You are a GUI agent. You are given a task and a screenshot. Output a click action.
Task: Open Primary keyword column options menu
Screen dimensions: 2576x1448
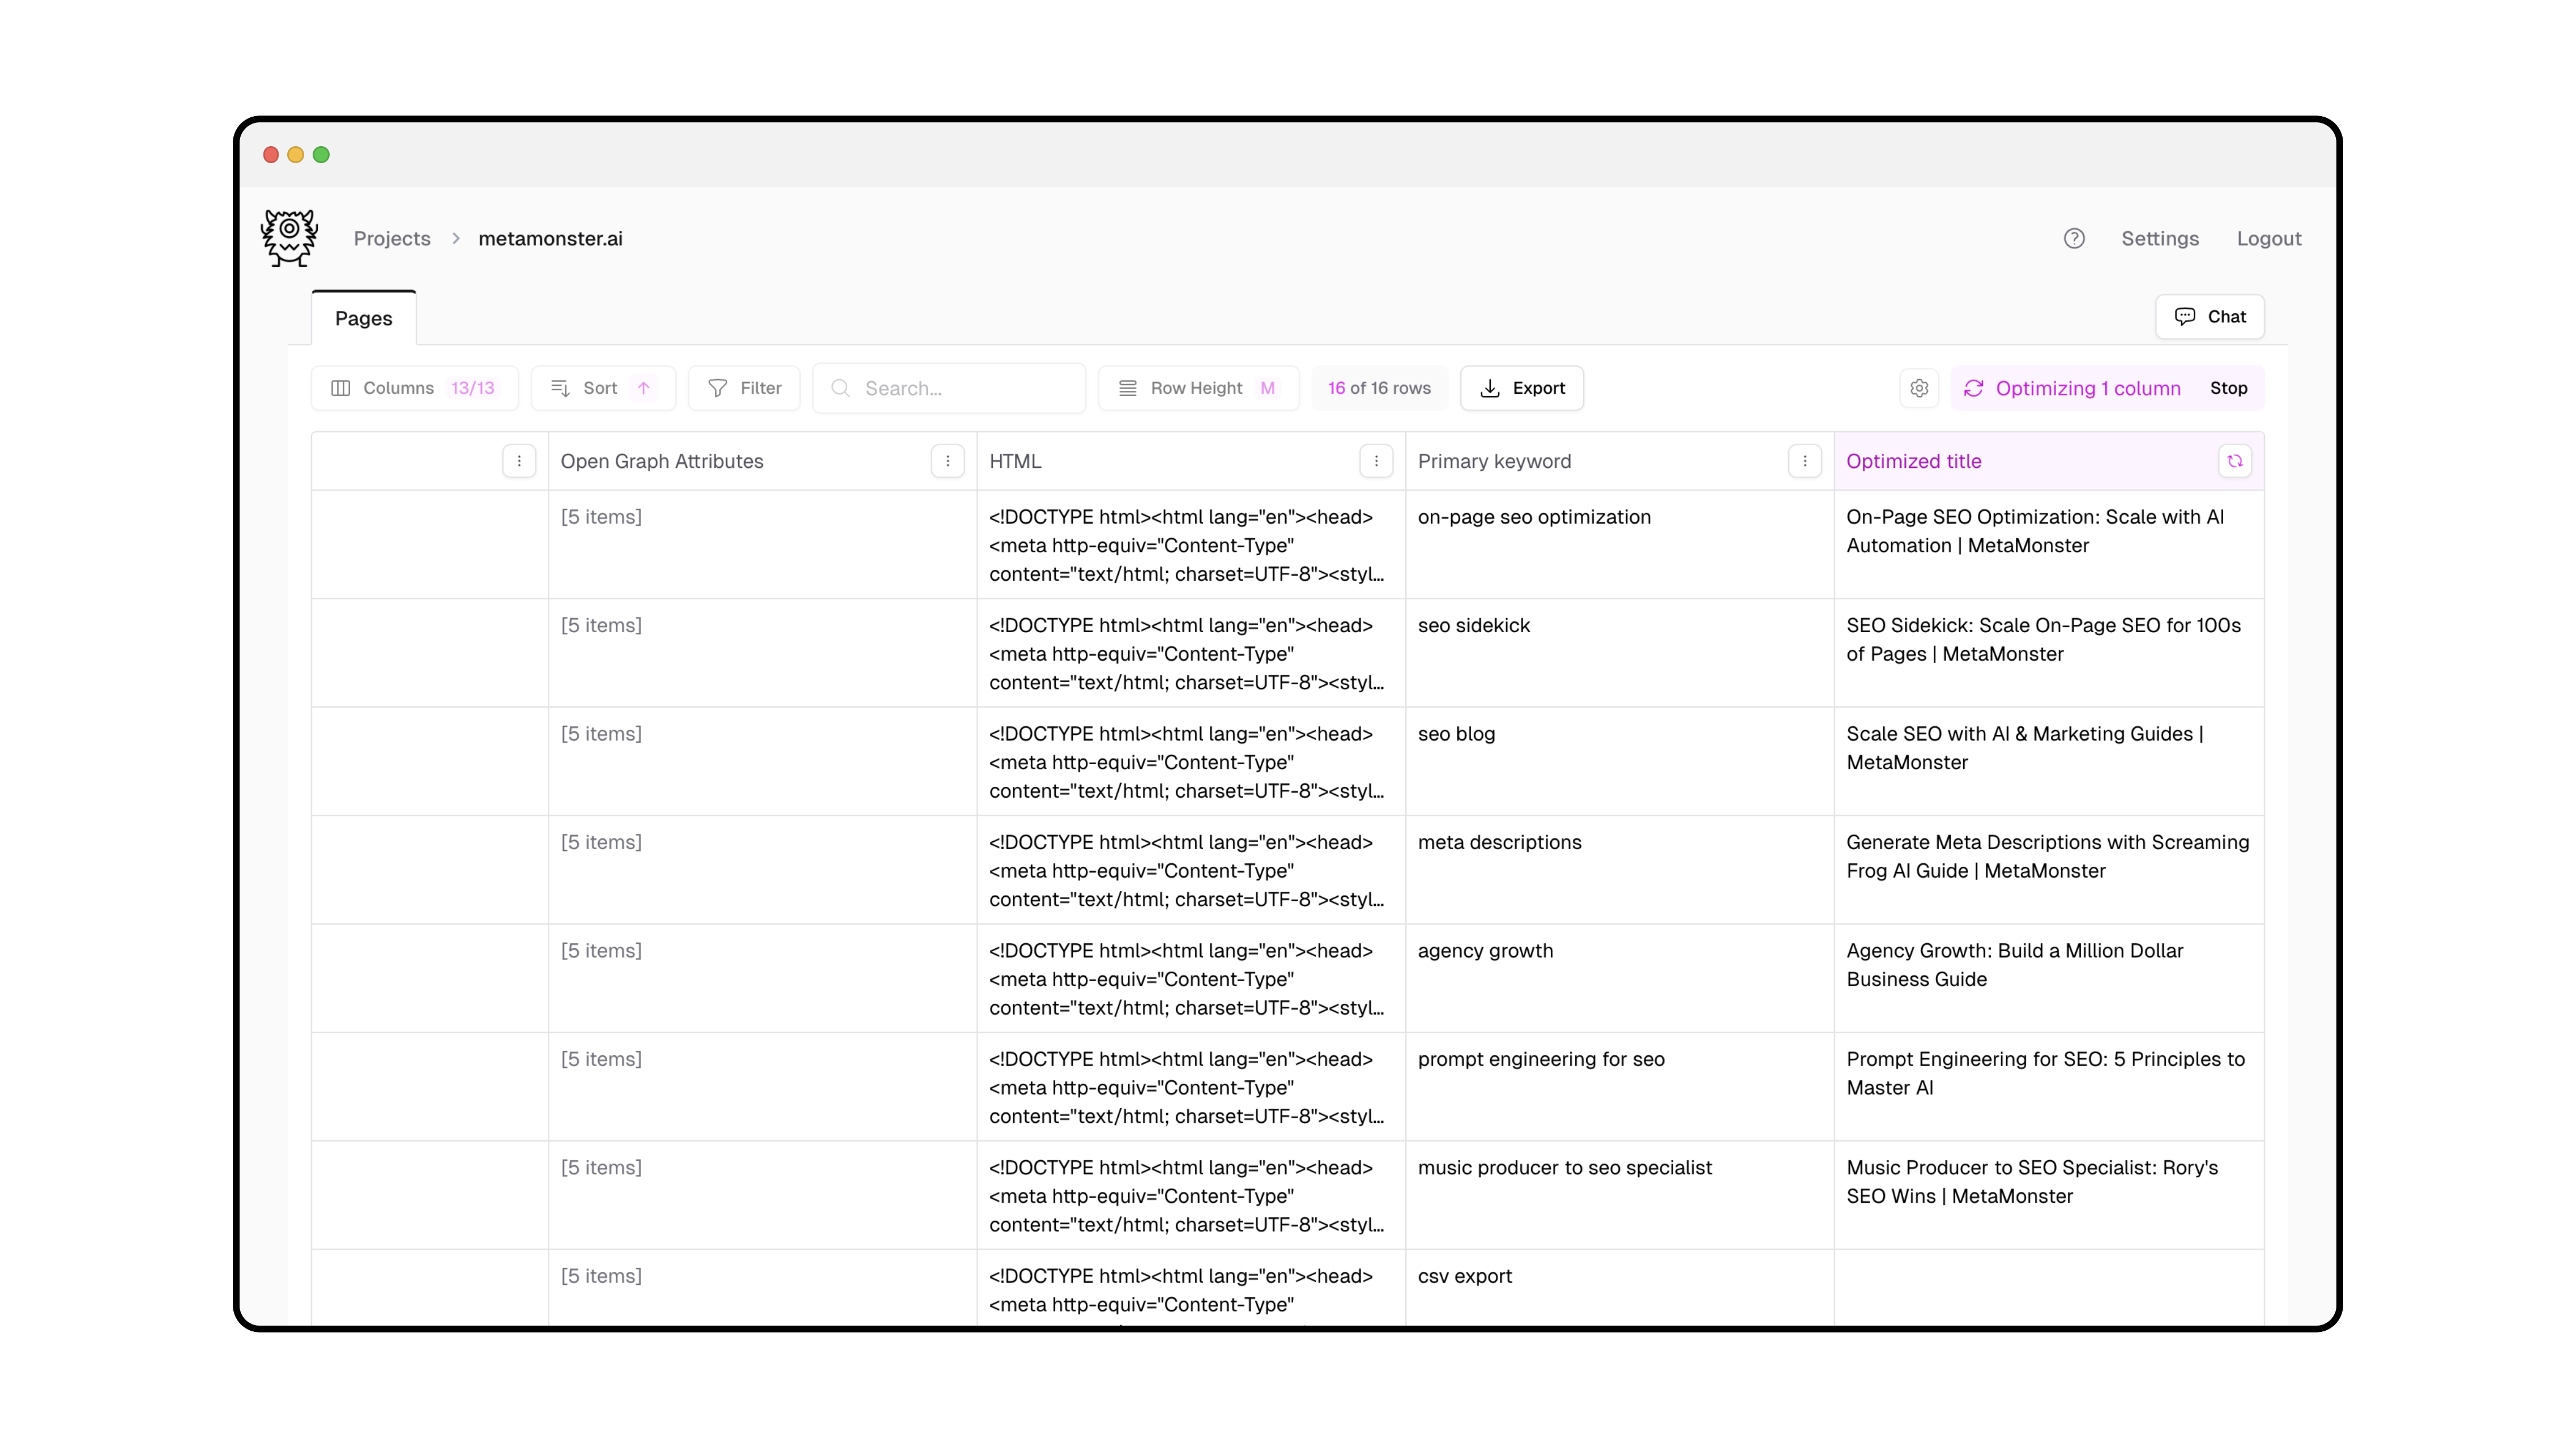tap(1805, 461)
